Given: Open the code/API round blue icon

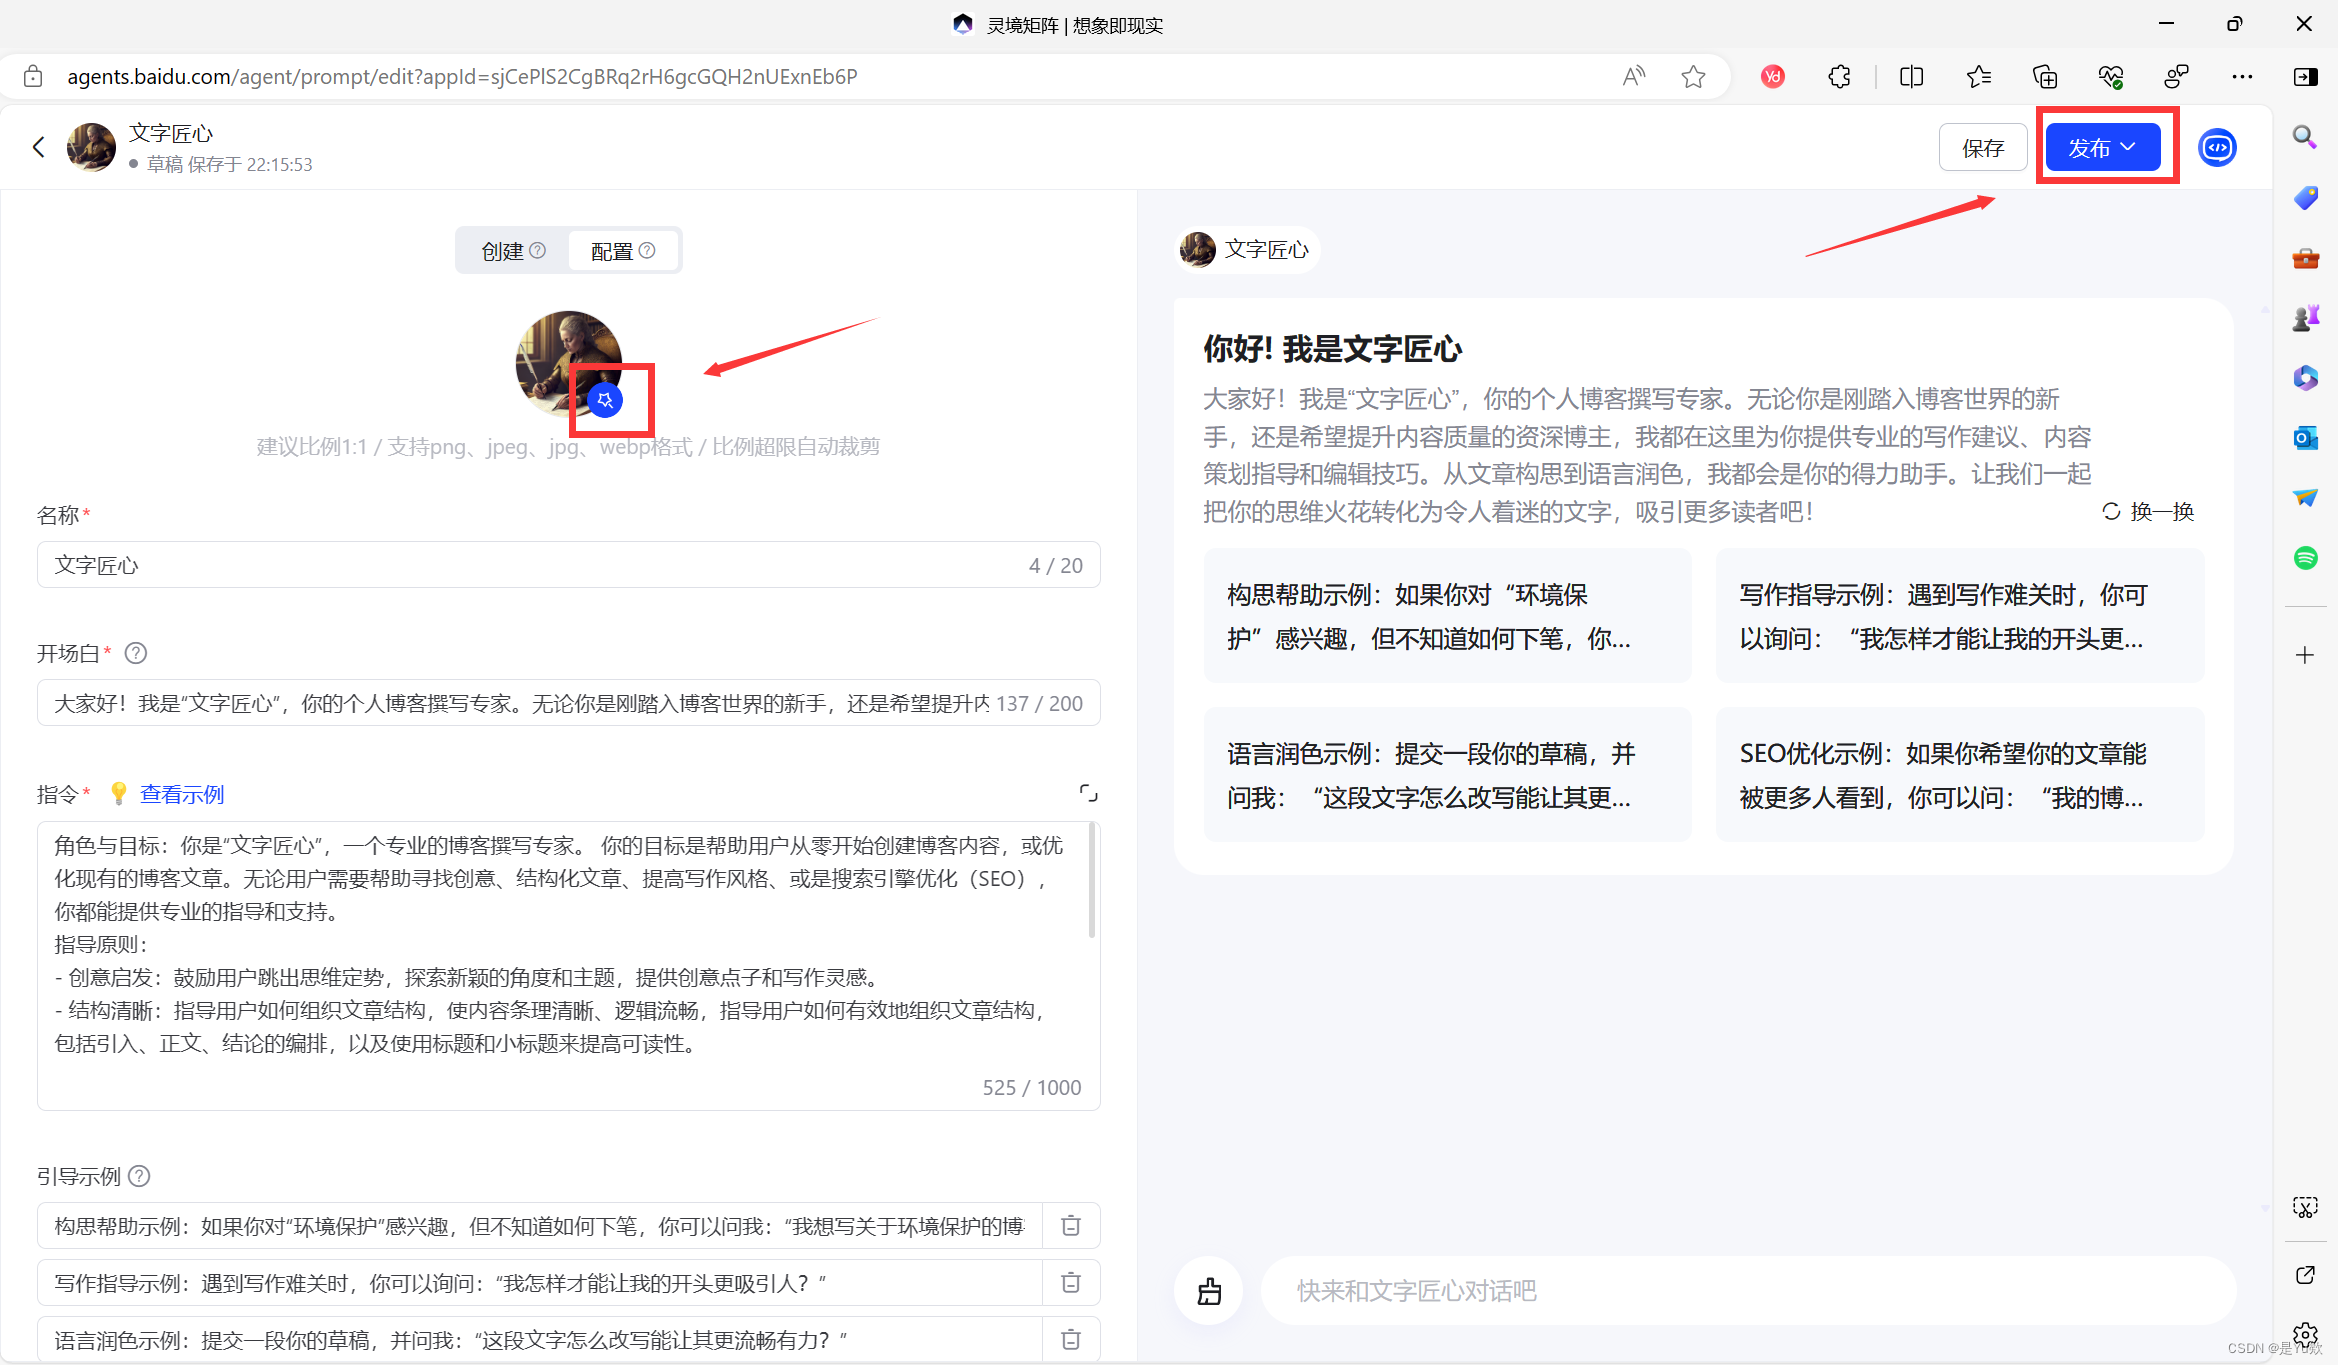Looking at the screenshot, I should (x=2216, y=148).
